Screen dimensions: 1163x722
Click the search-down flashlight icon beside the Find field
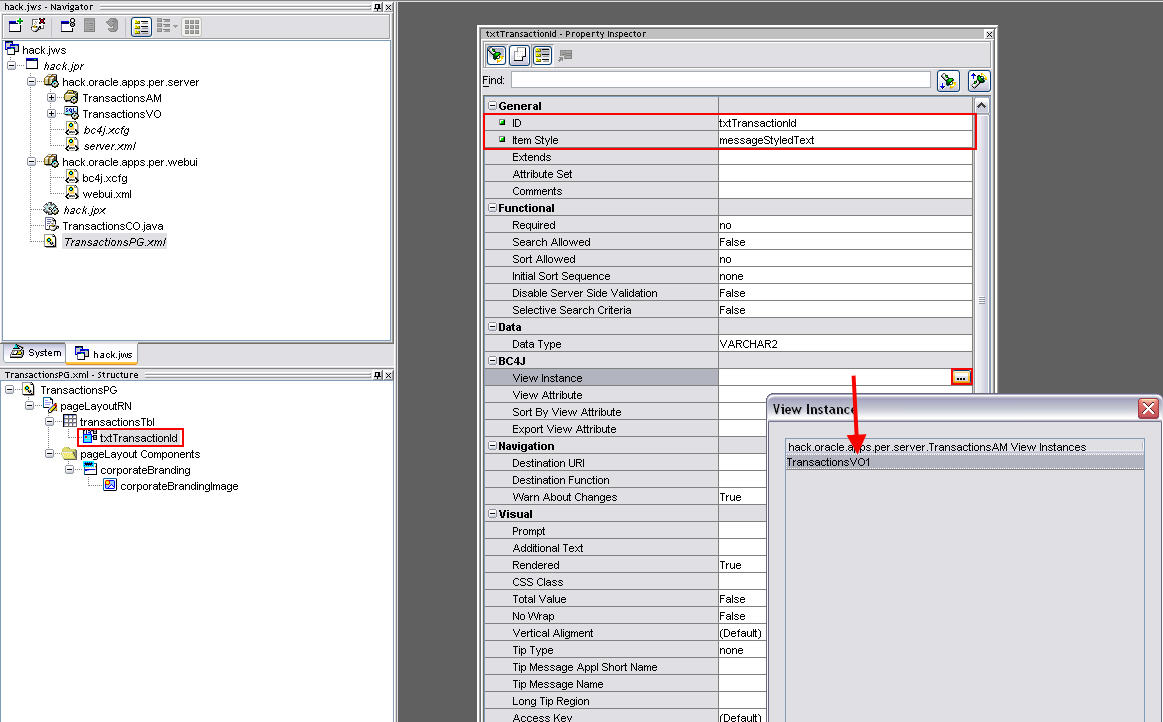(948, 80)
